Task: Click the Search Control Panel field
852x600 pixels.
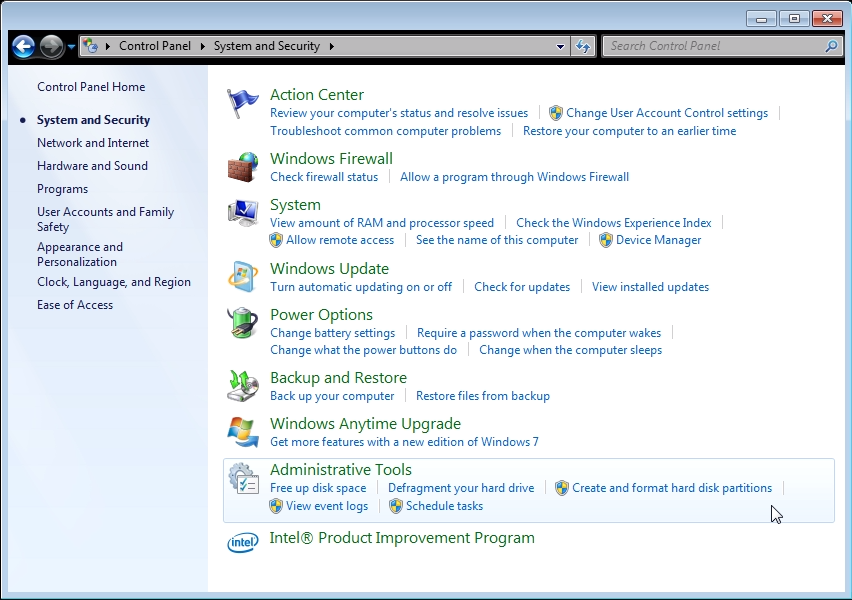Action: (x=714, y=46)
